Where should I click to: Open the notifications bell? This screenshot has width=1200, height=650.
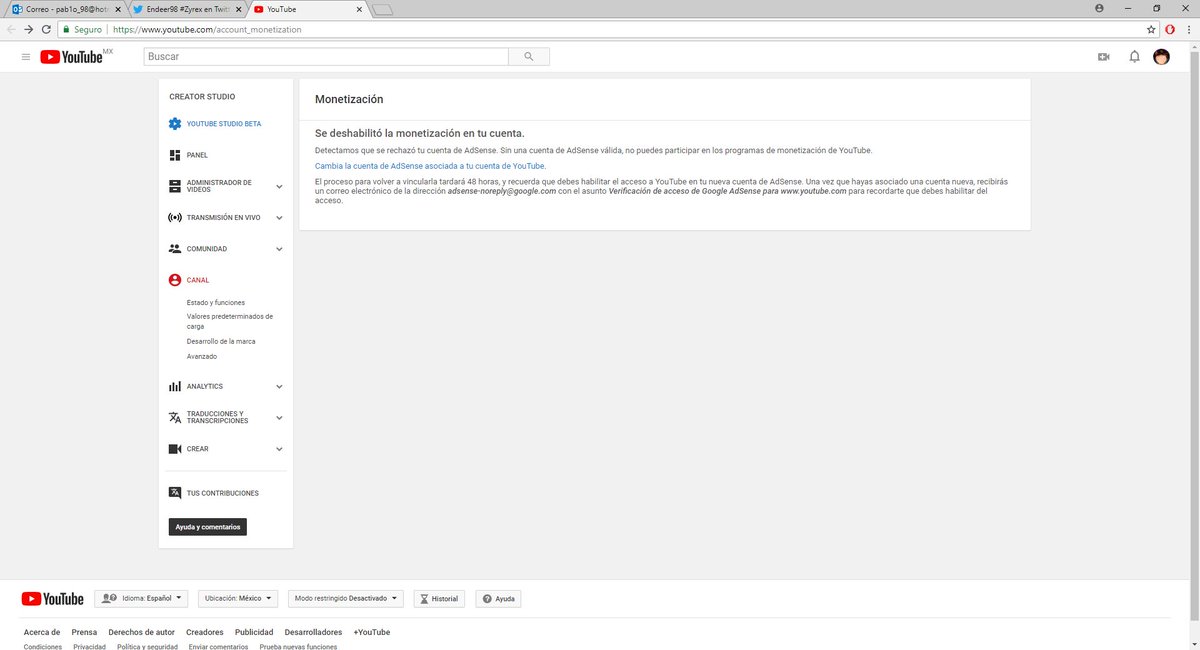1134,57
